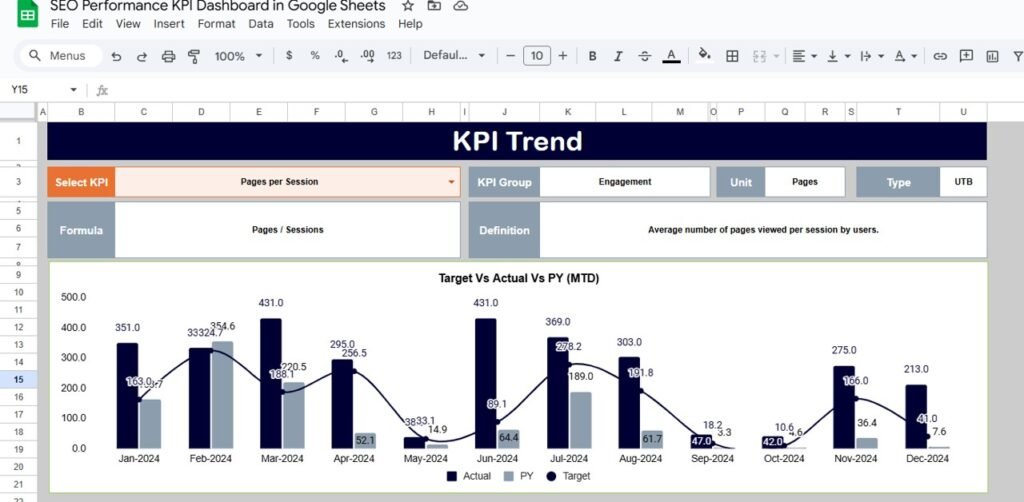The height and width of the screenshot is (502, 1024).
Task: Click the Undo icon in toolbar
Action: point(117,56)
